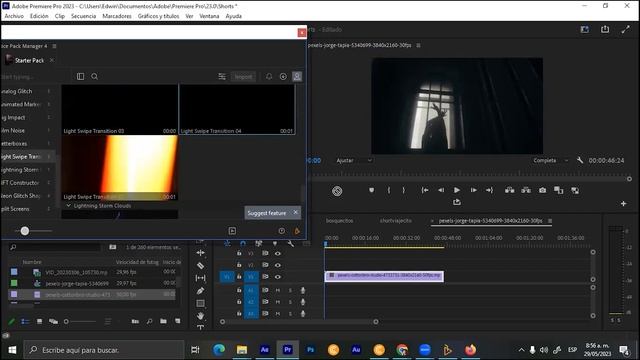Screen dimensions: 640x360
Task: Toggle sync lock on track A3
Action: click(265, 313)
